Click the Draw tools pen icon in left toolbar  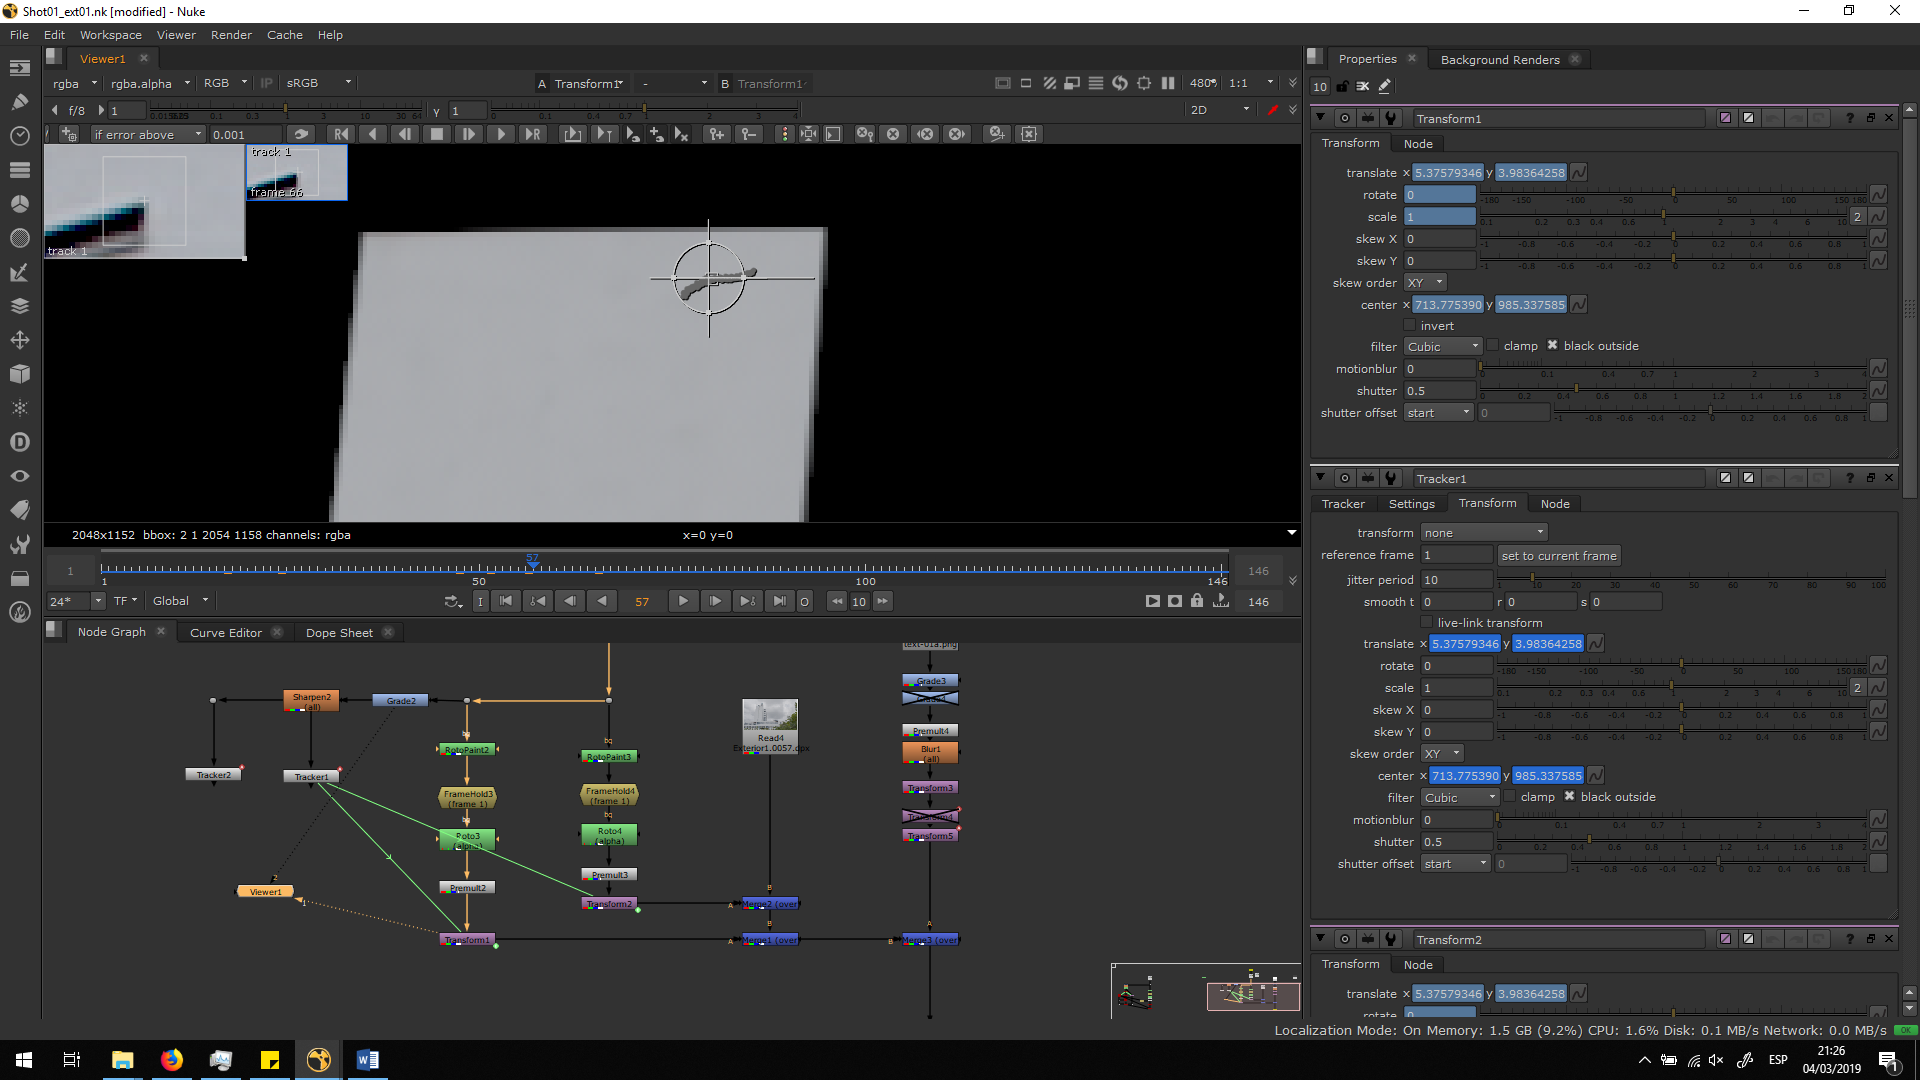tap(19, 101)
